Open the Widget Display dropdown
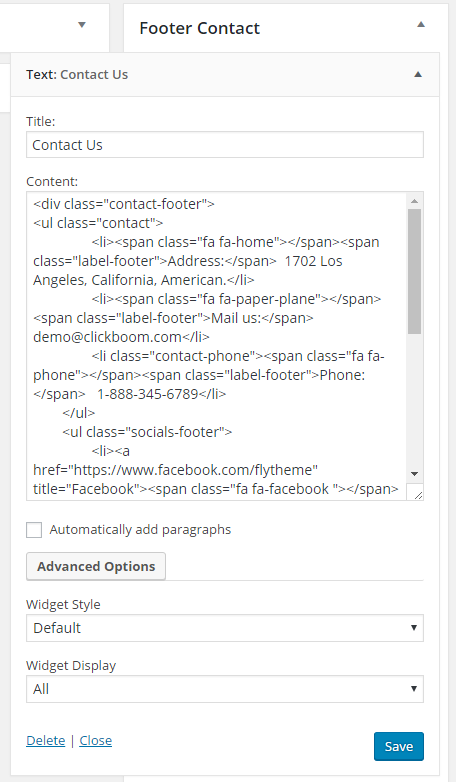 pos(225,689)
